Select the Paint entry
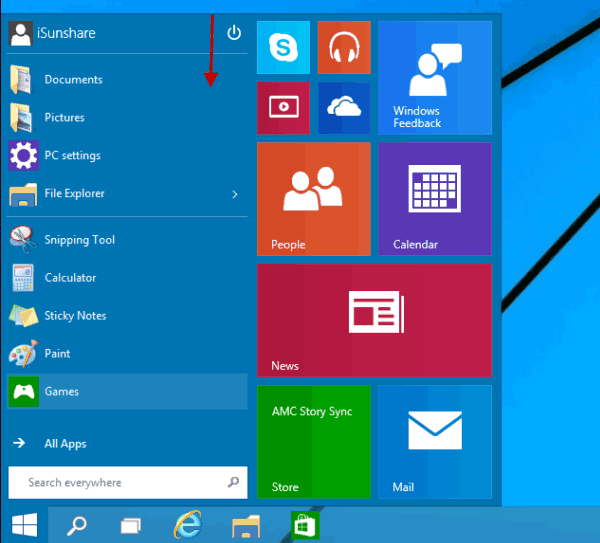 pyautogui.click(x=127, y=354)
